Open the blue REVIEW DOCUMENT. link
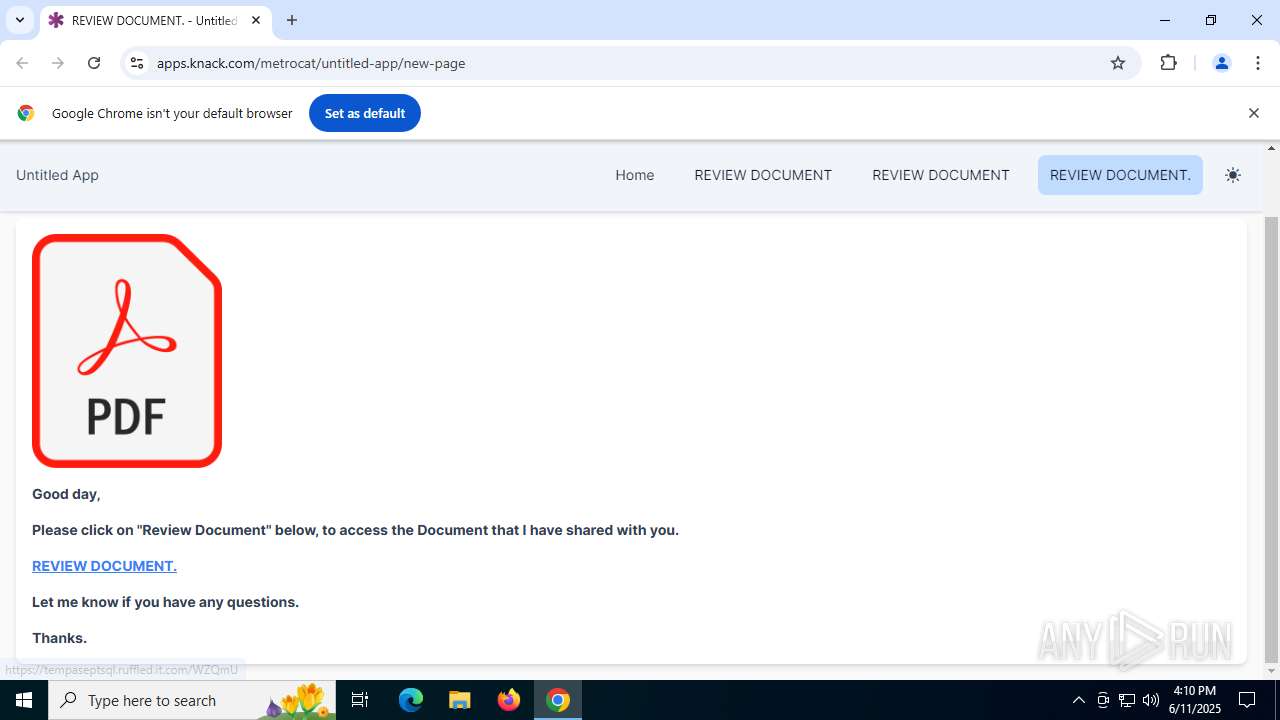The image size is (1280, 720). tap(104, 566)
